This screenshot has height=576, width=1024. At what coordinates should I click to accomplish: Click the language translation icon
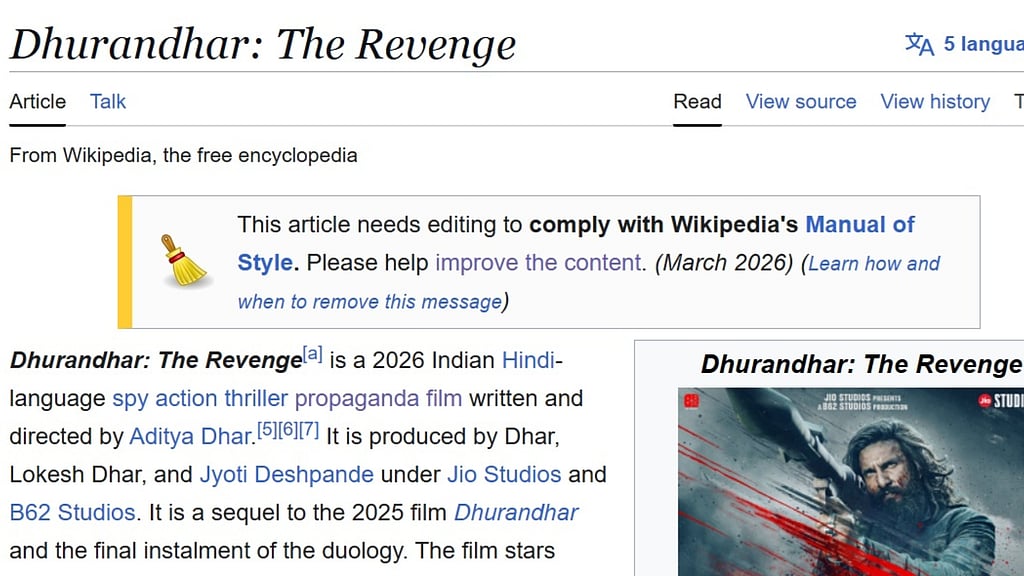pyautogui.click(x=919, y=45)
